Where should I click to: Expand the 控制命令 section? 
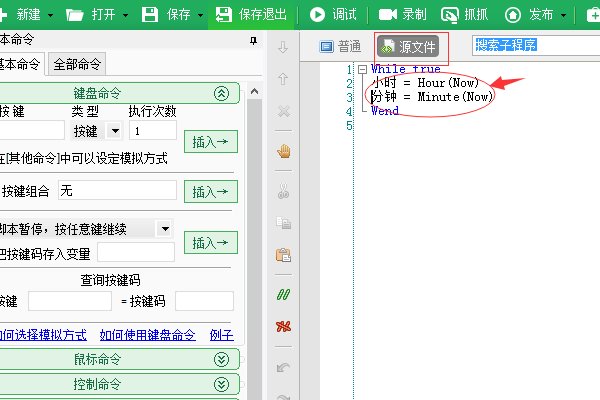point(221,384)
